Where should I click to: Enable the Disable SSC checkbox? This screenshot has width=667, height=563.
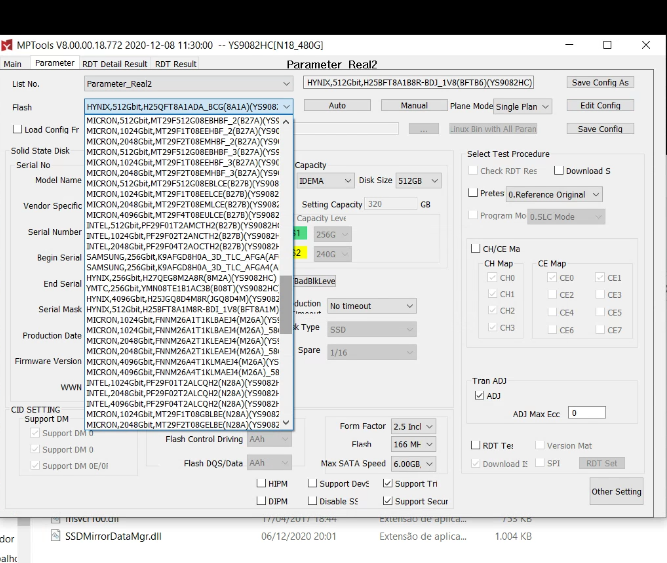pyautogui.click(x=312, y=501)
